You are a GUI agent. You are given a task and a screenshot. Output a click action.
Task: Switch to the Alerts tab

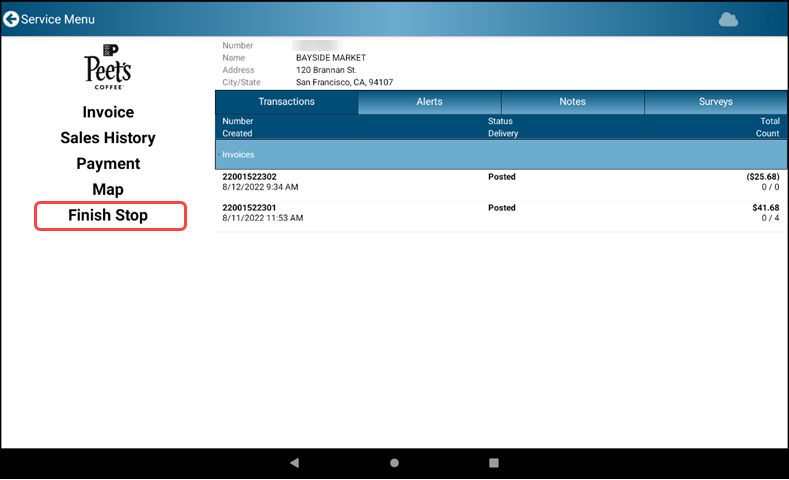pos(429,102)
